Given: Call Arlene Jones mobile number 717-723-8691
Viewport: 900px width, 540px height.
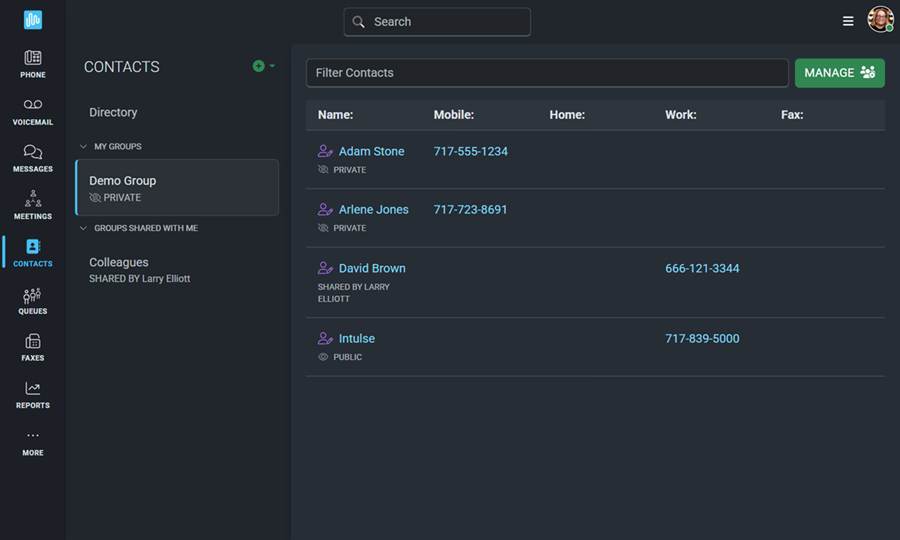Looking at the screenshot, I should pyautogui.click(x=470, y=210).
